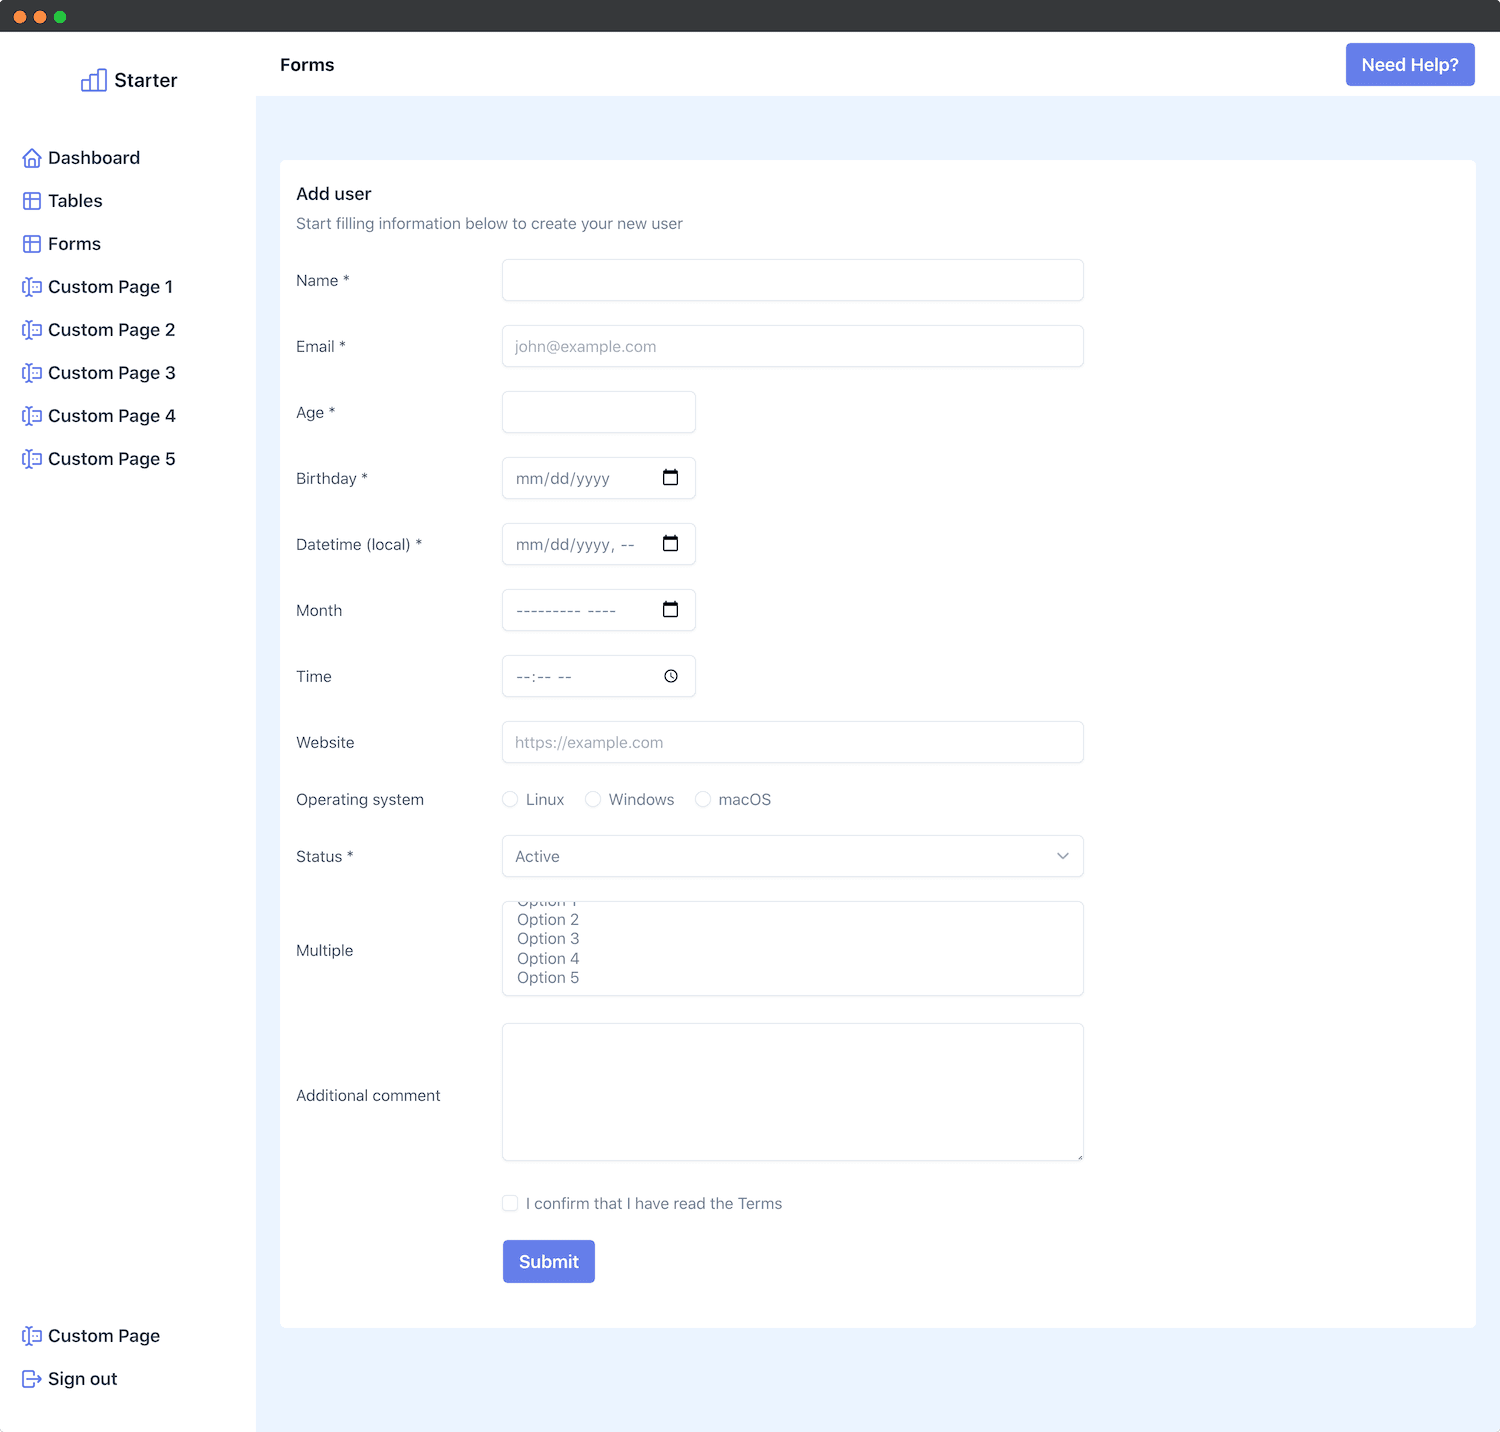Select Option 3 in Multiple list
1500x1432 pixels.
[x=547, y=938]
